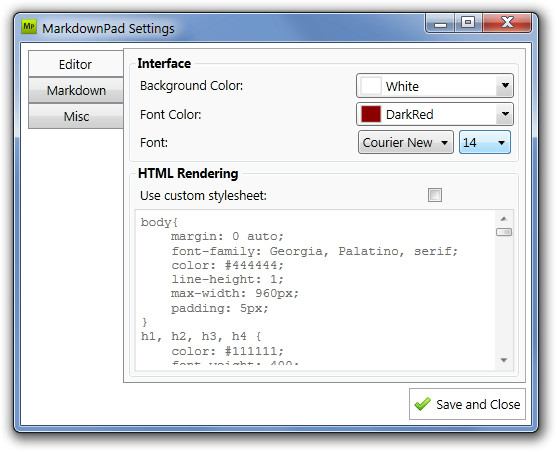Enable the Use custom stylesheet checkbox
The height and width of the screenshot is (452, 557).
pos(435,195)
